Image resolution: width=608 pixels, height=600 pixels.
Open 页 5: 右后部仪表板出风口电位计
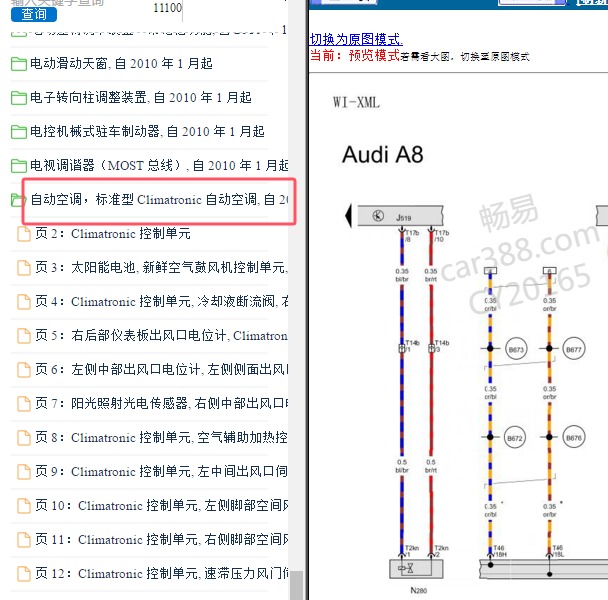point(161,335)
